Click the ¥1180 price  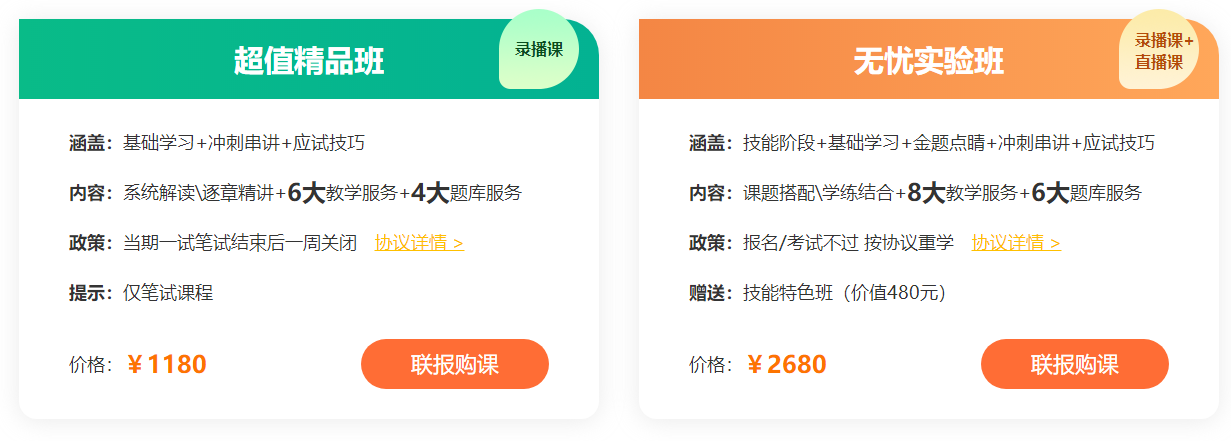point(167,364)
